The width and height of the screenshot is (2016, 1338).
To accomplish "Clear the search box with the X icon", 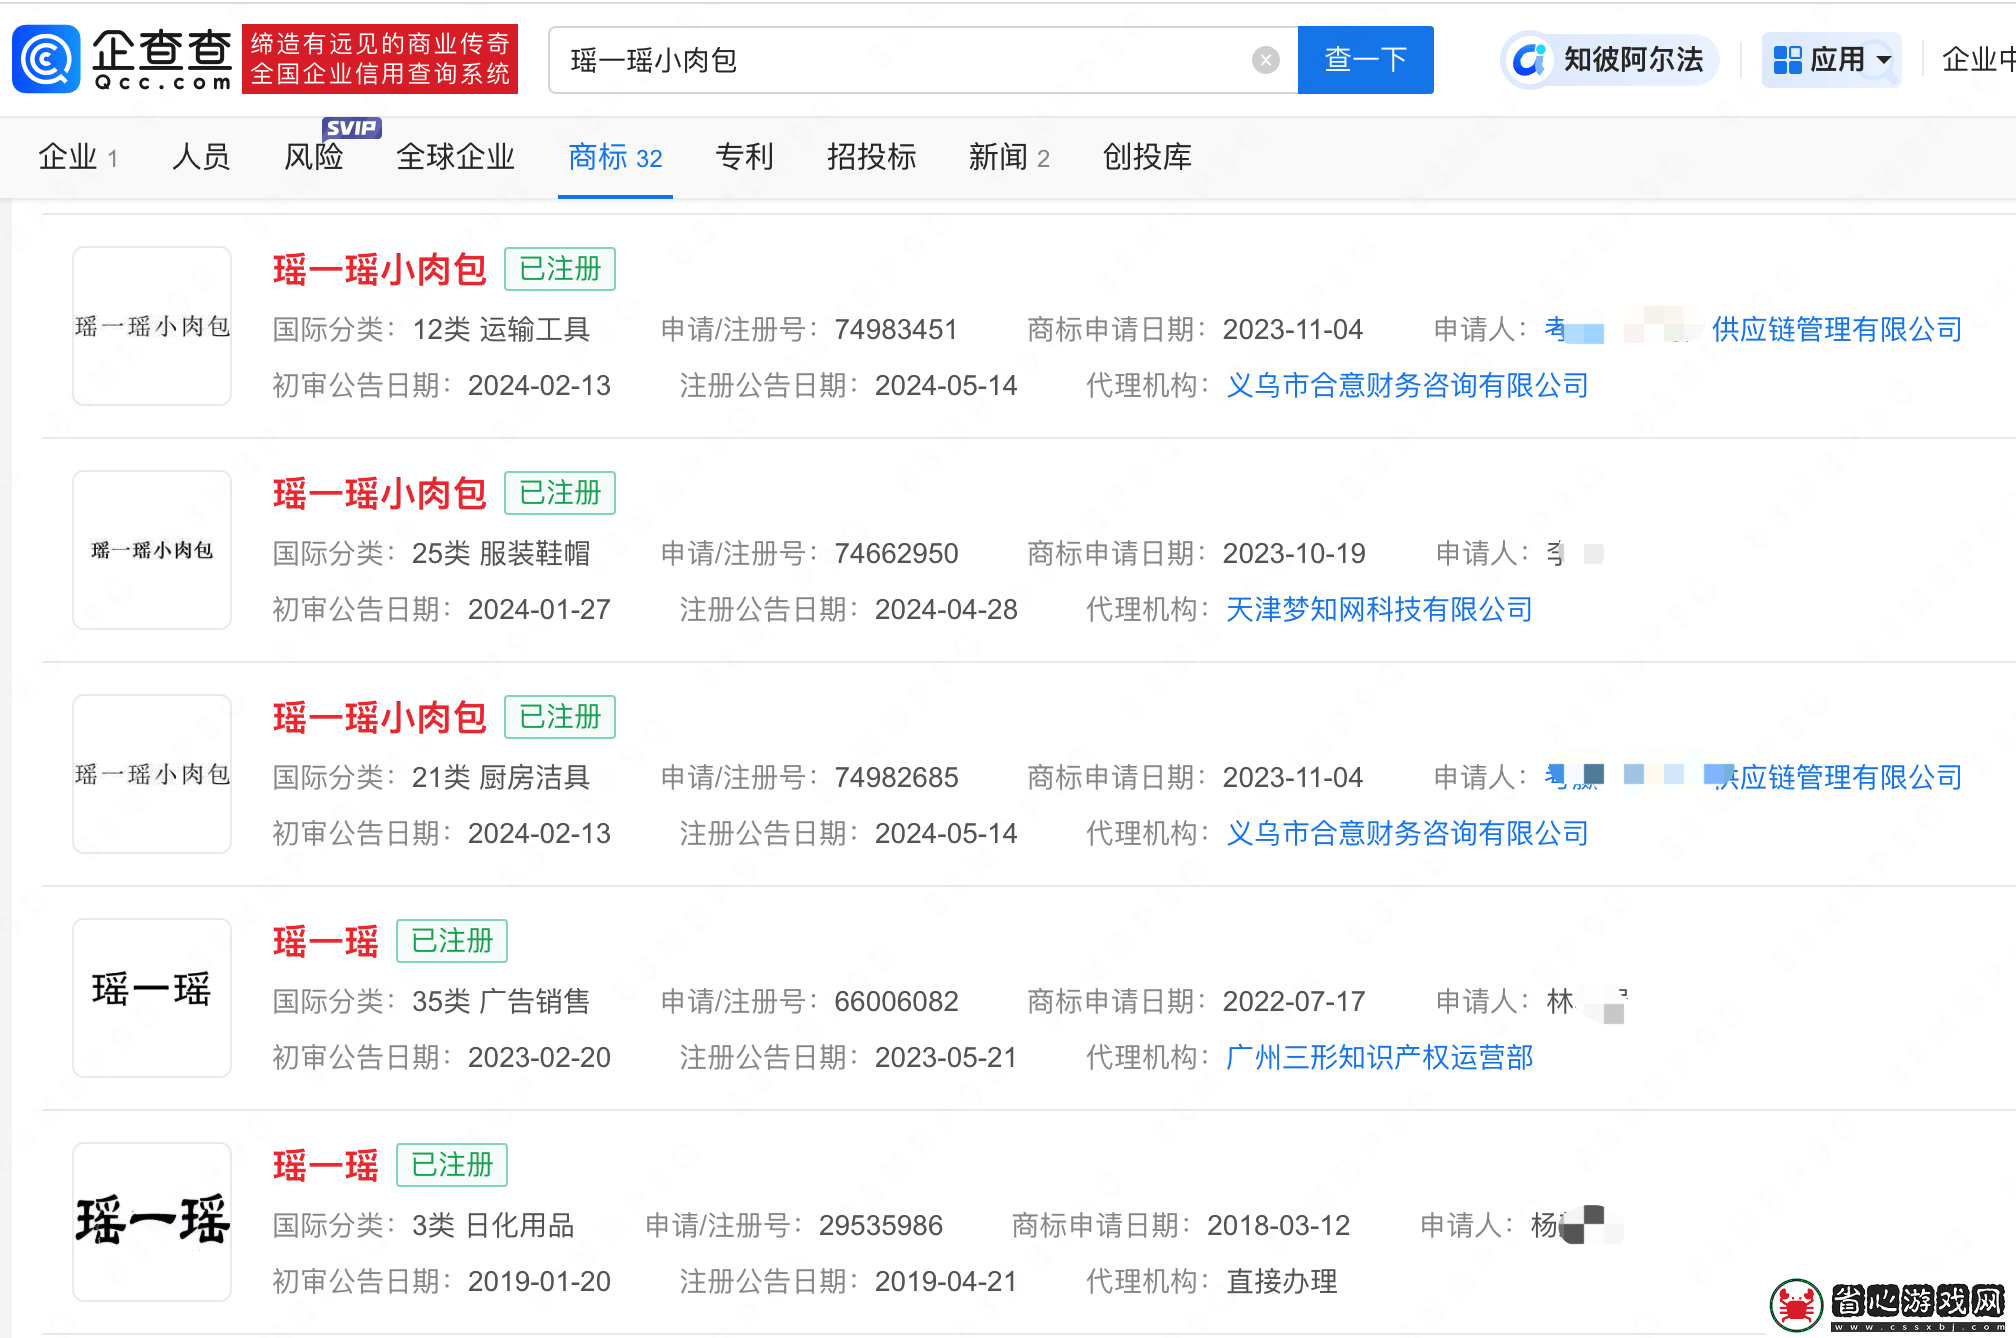I will (x=1265, y=60).
